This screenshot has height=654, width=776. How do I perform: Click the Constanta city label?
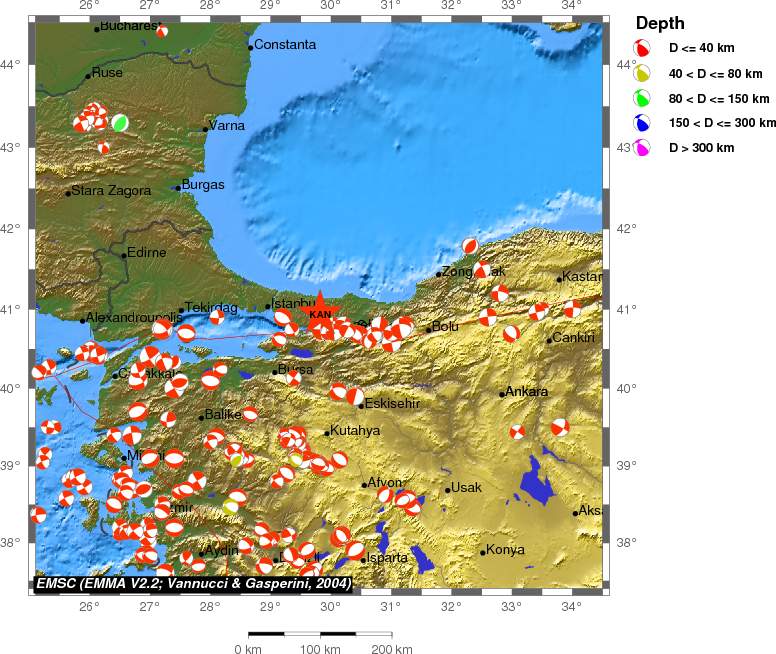click(285, 45)
